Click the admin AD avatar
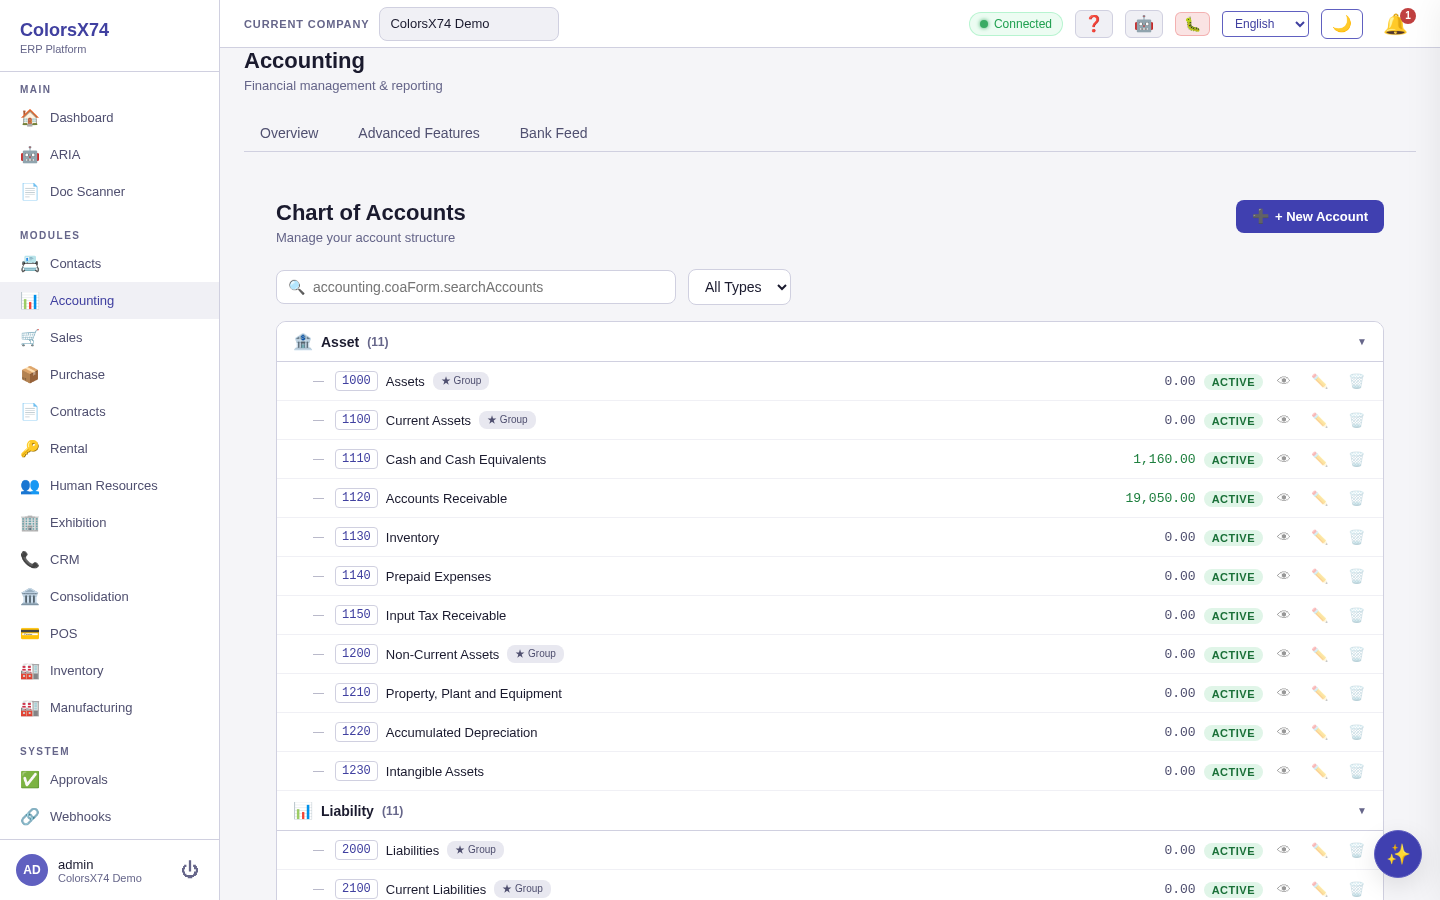This screenshot has height=900, width=1440. point(32,870)
